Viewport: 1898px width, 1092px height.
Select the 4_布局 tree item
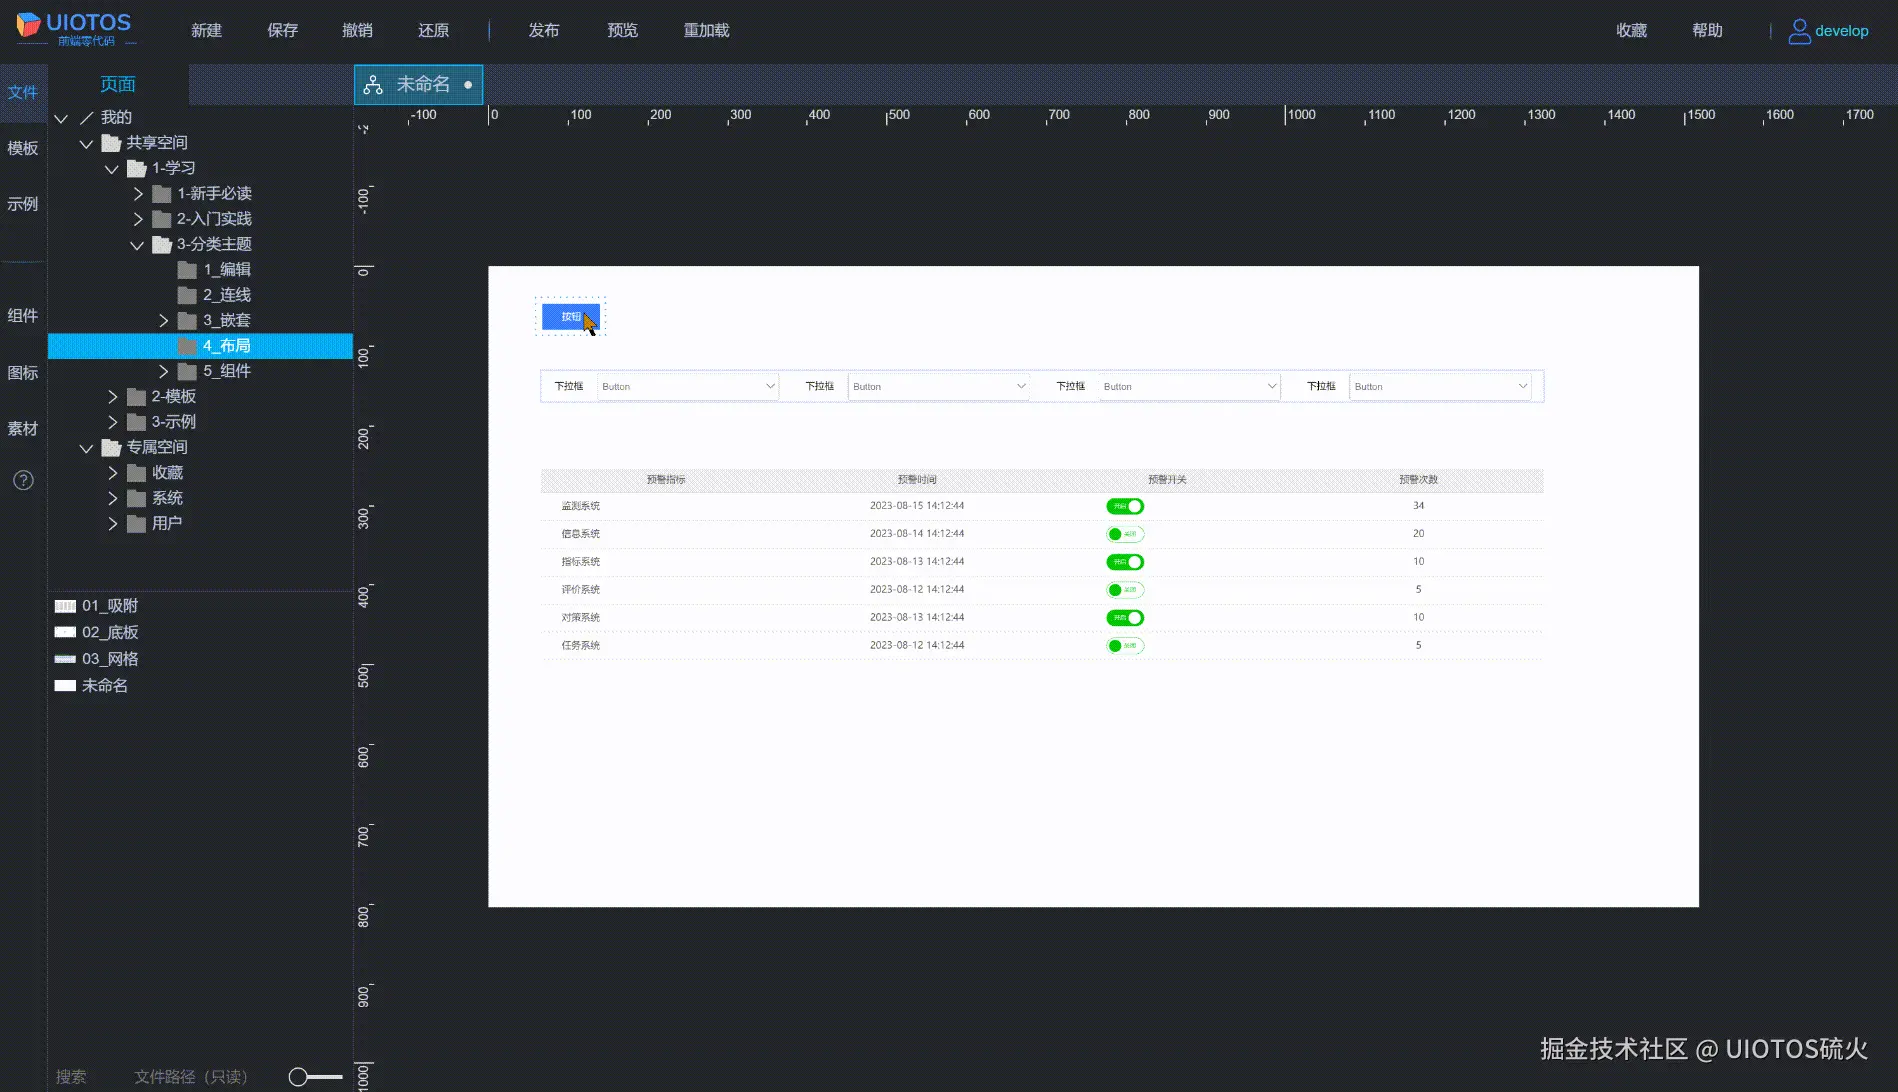[x=200, y=346]
